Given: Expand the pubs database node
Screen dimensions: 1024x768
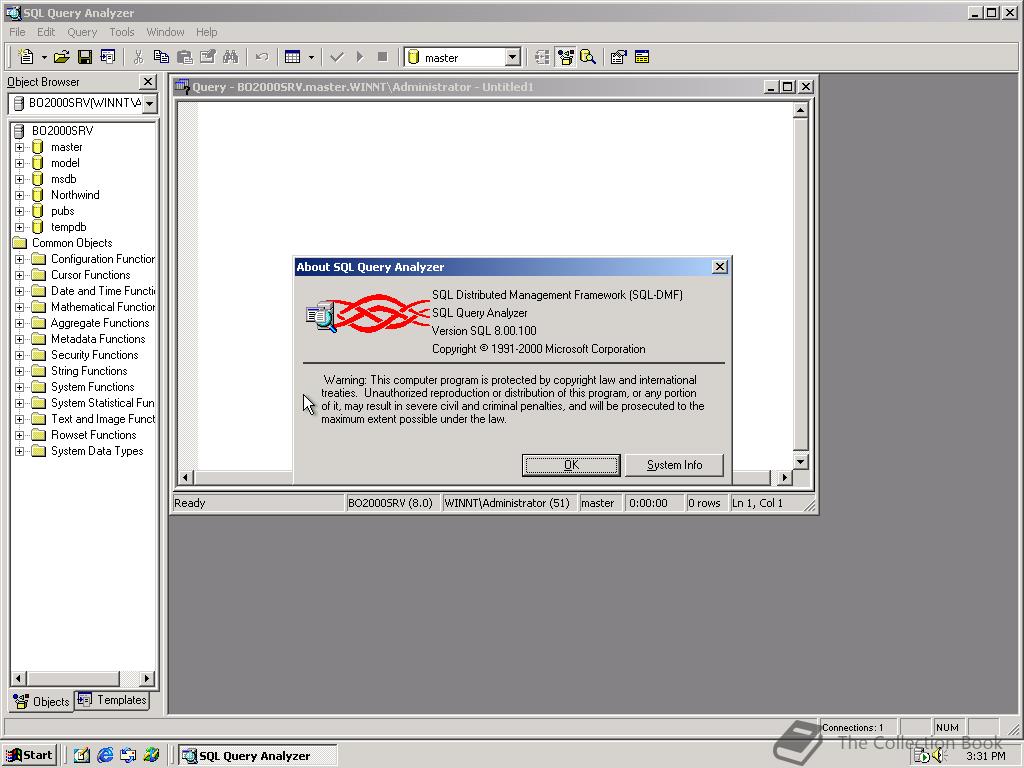Looking at the screenshot, I should click(20, 211).
